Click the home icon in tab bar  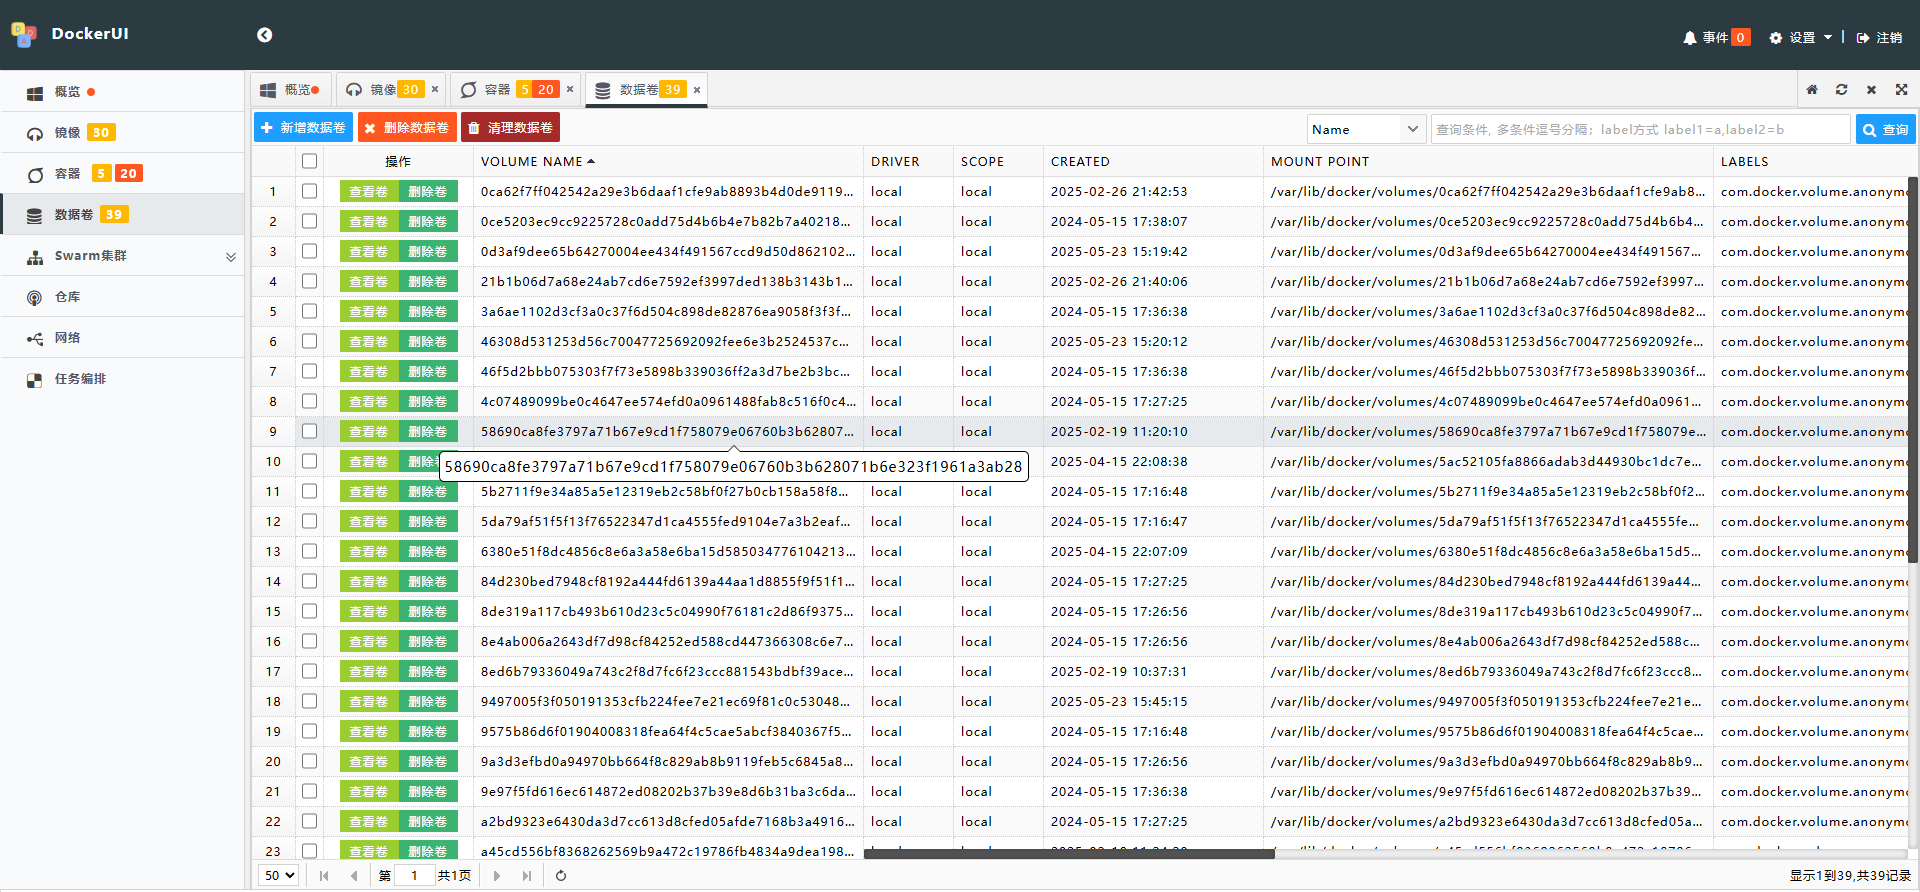(x=1812, y=90)
